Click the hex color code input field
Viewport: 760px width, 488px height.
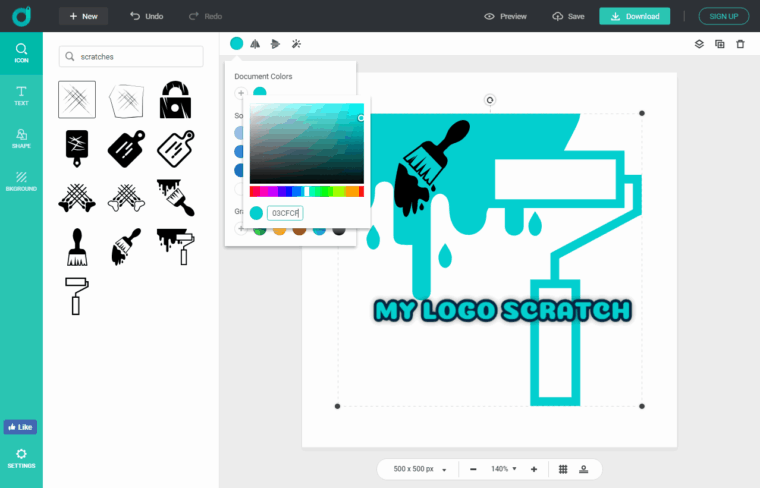click(285, 213)
